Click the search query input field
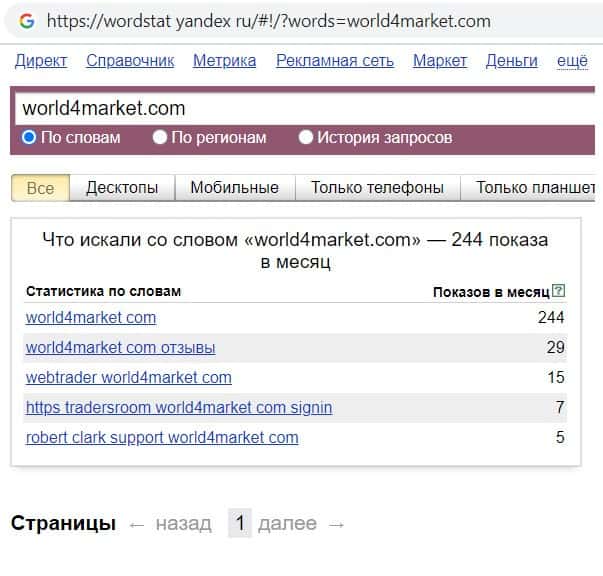 point(300,108)
